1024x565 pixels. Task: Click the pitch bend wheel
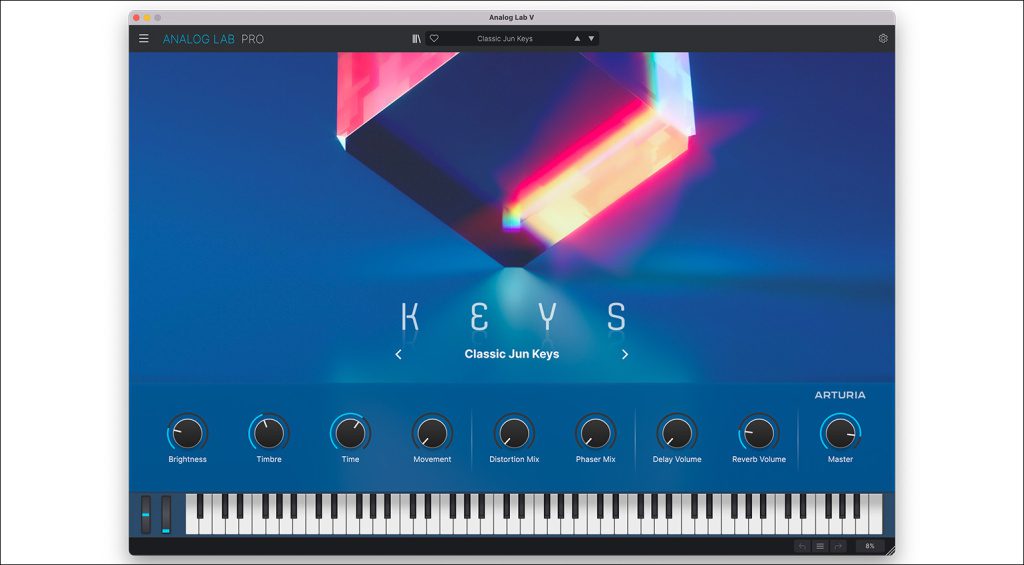click(x=146, y=515)
